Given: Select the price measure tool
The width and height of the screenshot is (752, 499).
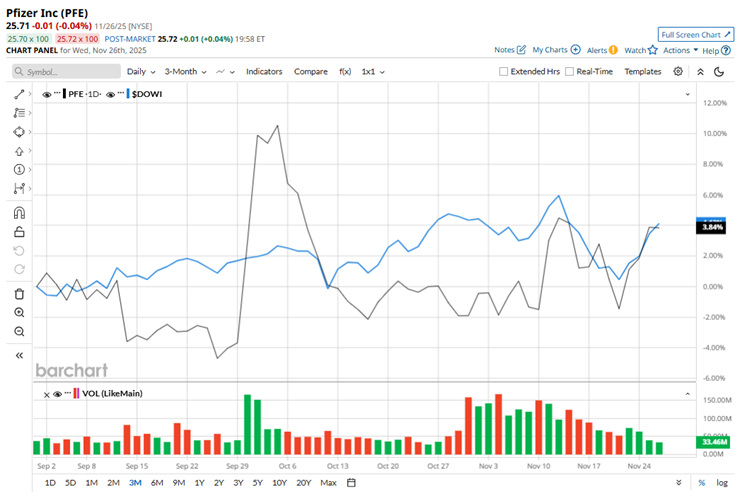Looking at the screenshot, I should click(x=19, y=189).
